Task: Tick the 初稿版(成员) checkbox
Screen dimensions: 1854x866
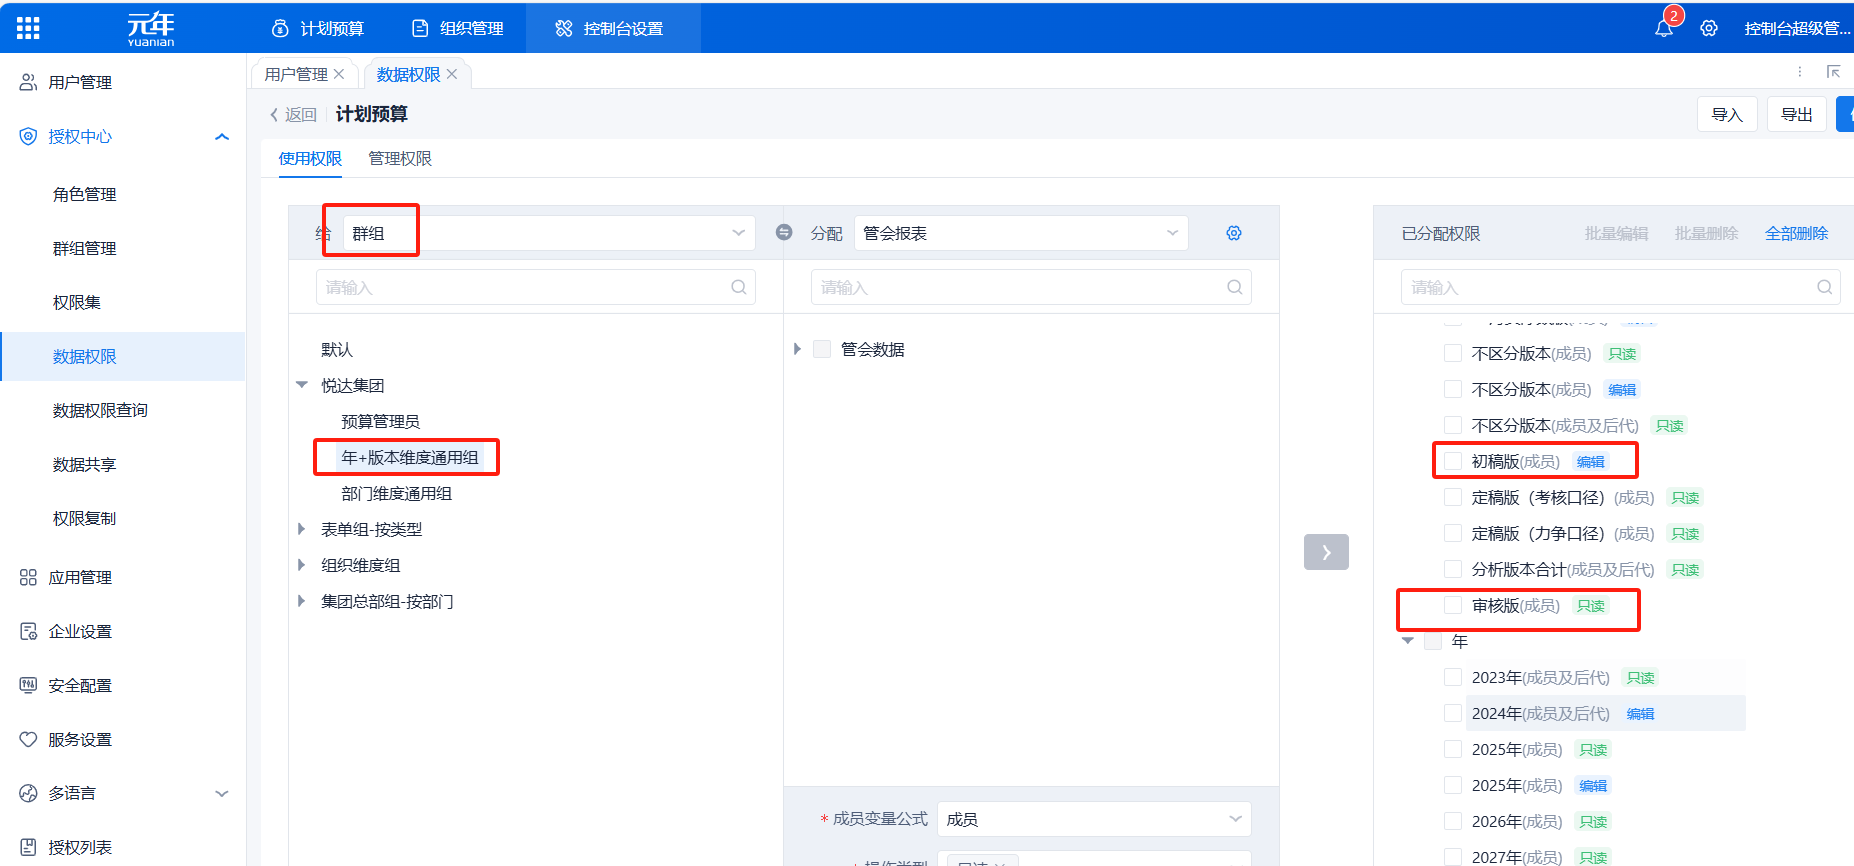Action: pos(1453,461)
